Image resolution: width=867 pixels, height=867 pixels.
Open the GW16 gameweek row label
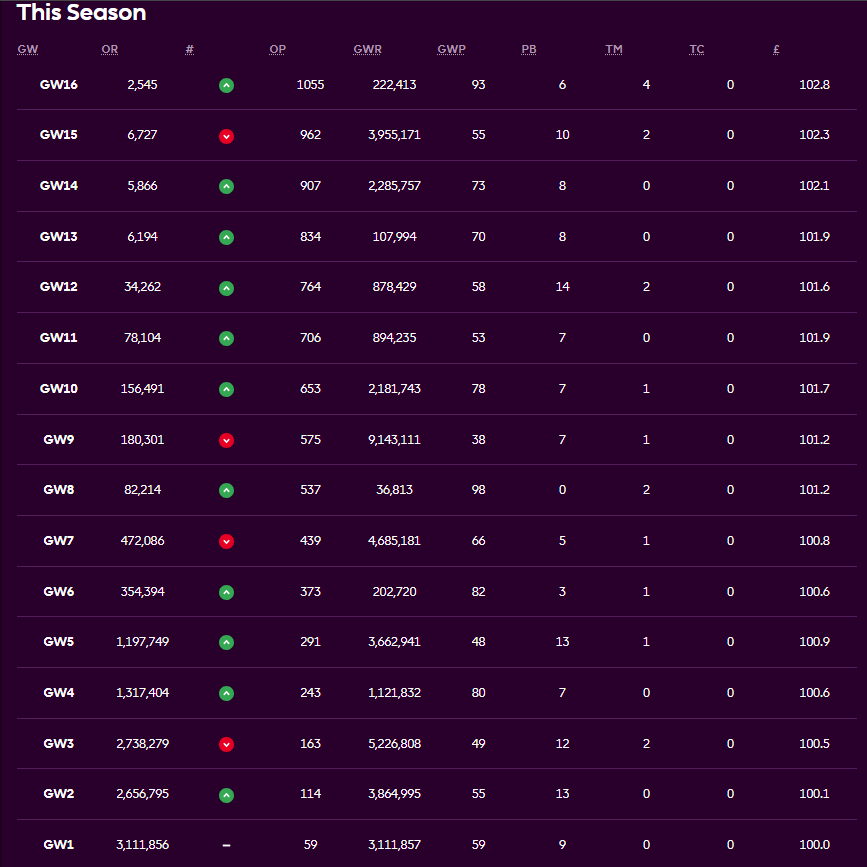[x=59, y=85]
